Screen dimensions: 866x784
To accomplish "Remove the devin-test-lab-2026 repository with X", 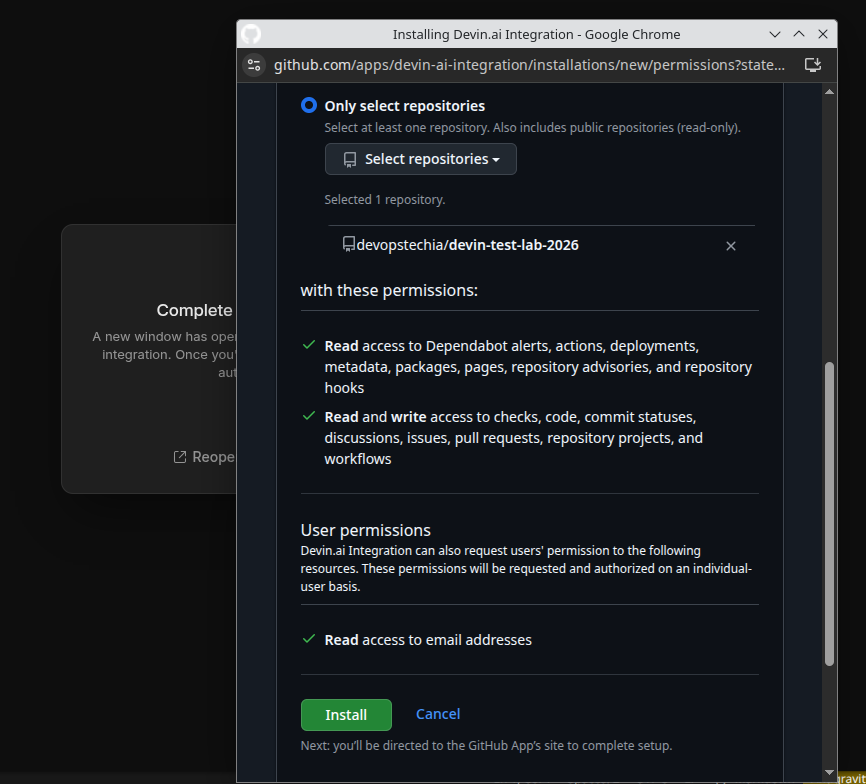I will tap(731, 246).
